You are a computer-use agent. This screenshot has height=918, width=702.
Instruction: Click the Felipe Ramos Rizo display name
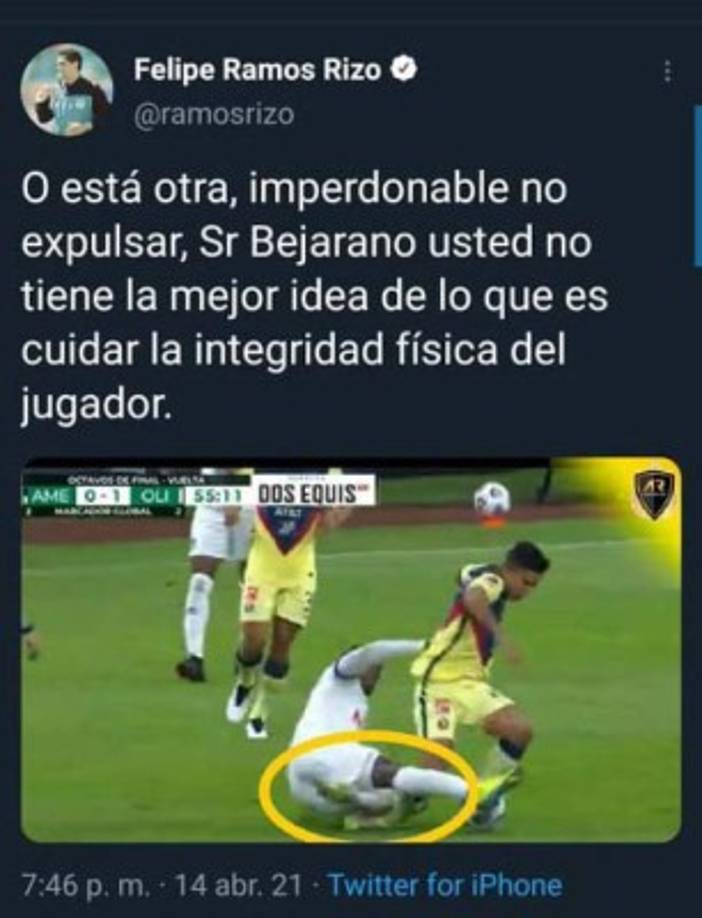pyautogui.click(x=258, y=70)
